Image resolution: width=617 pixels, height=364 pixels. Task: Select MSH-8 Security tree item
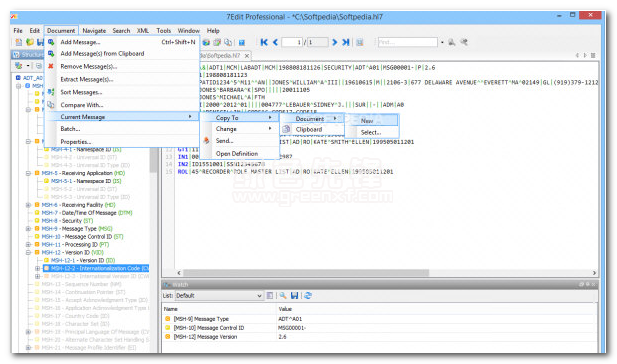67,221
